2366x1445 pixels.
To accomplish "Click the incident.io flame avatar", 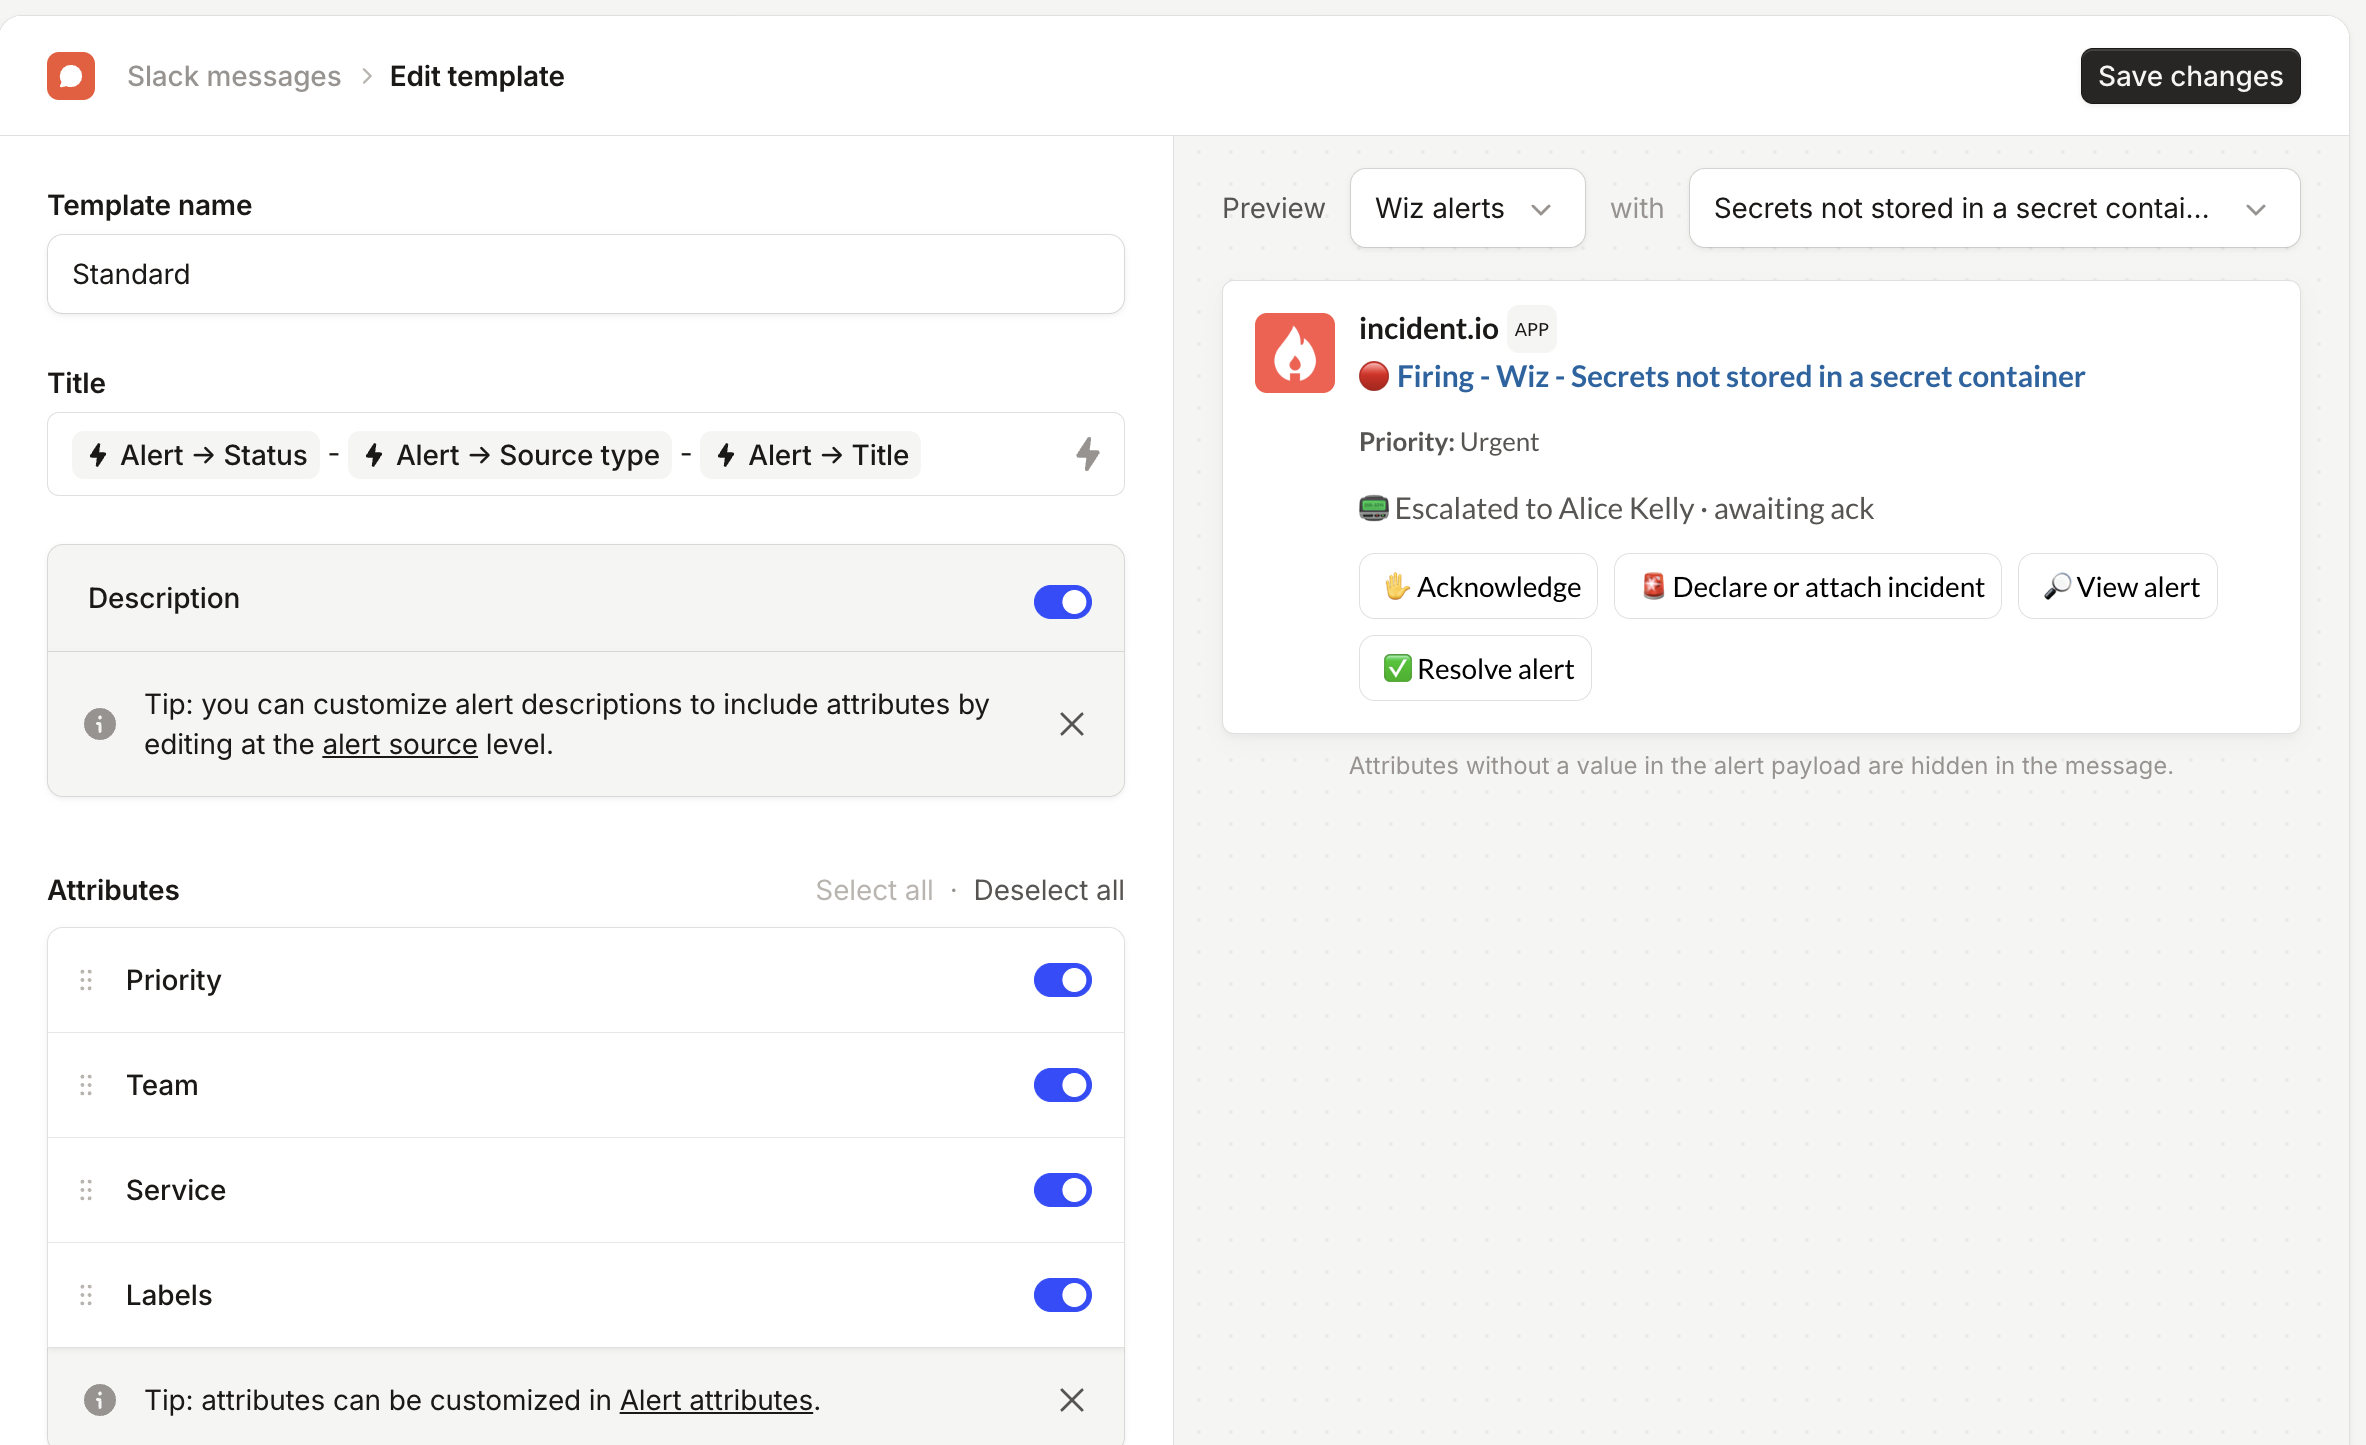I will [x=1294, y=353].
